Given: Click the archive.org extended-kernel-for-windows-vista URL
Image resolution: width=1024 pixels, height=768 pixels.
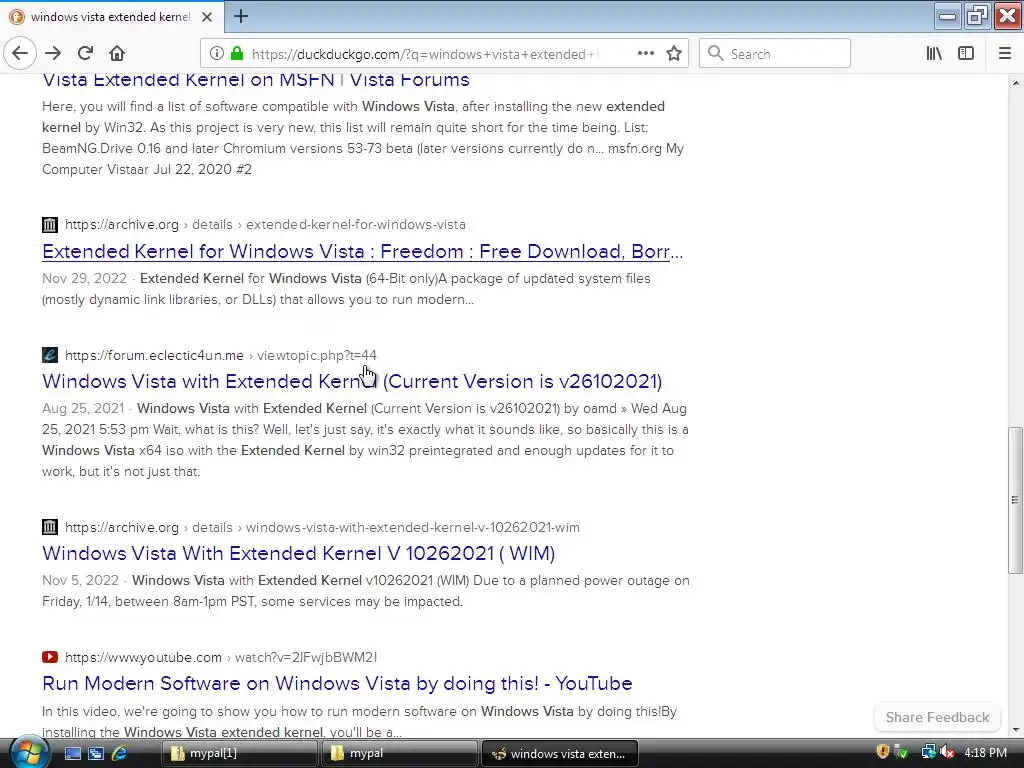Looking at the screenshot, I should pyautogui.click(x=265, y=225).
